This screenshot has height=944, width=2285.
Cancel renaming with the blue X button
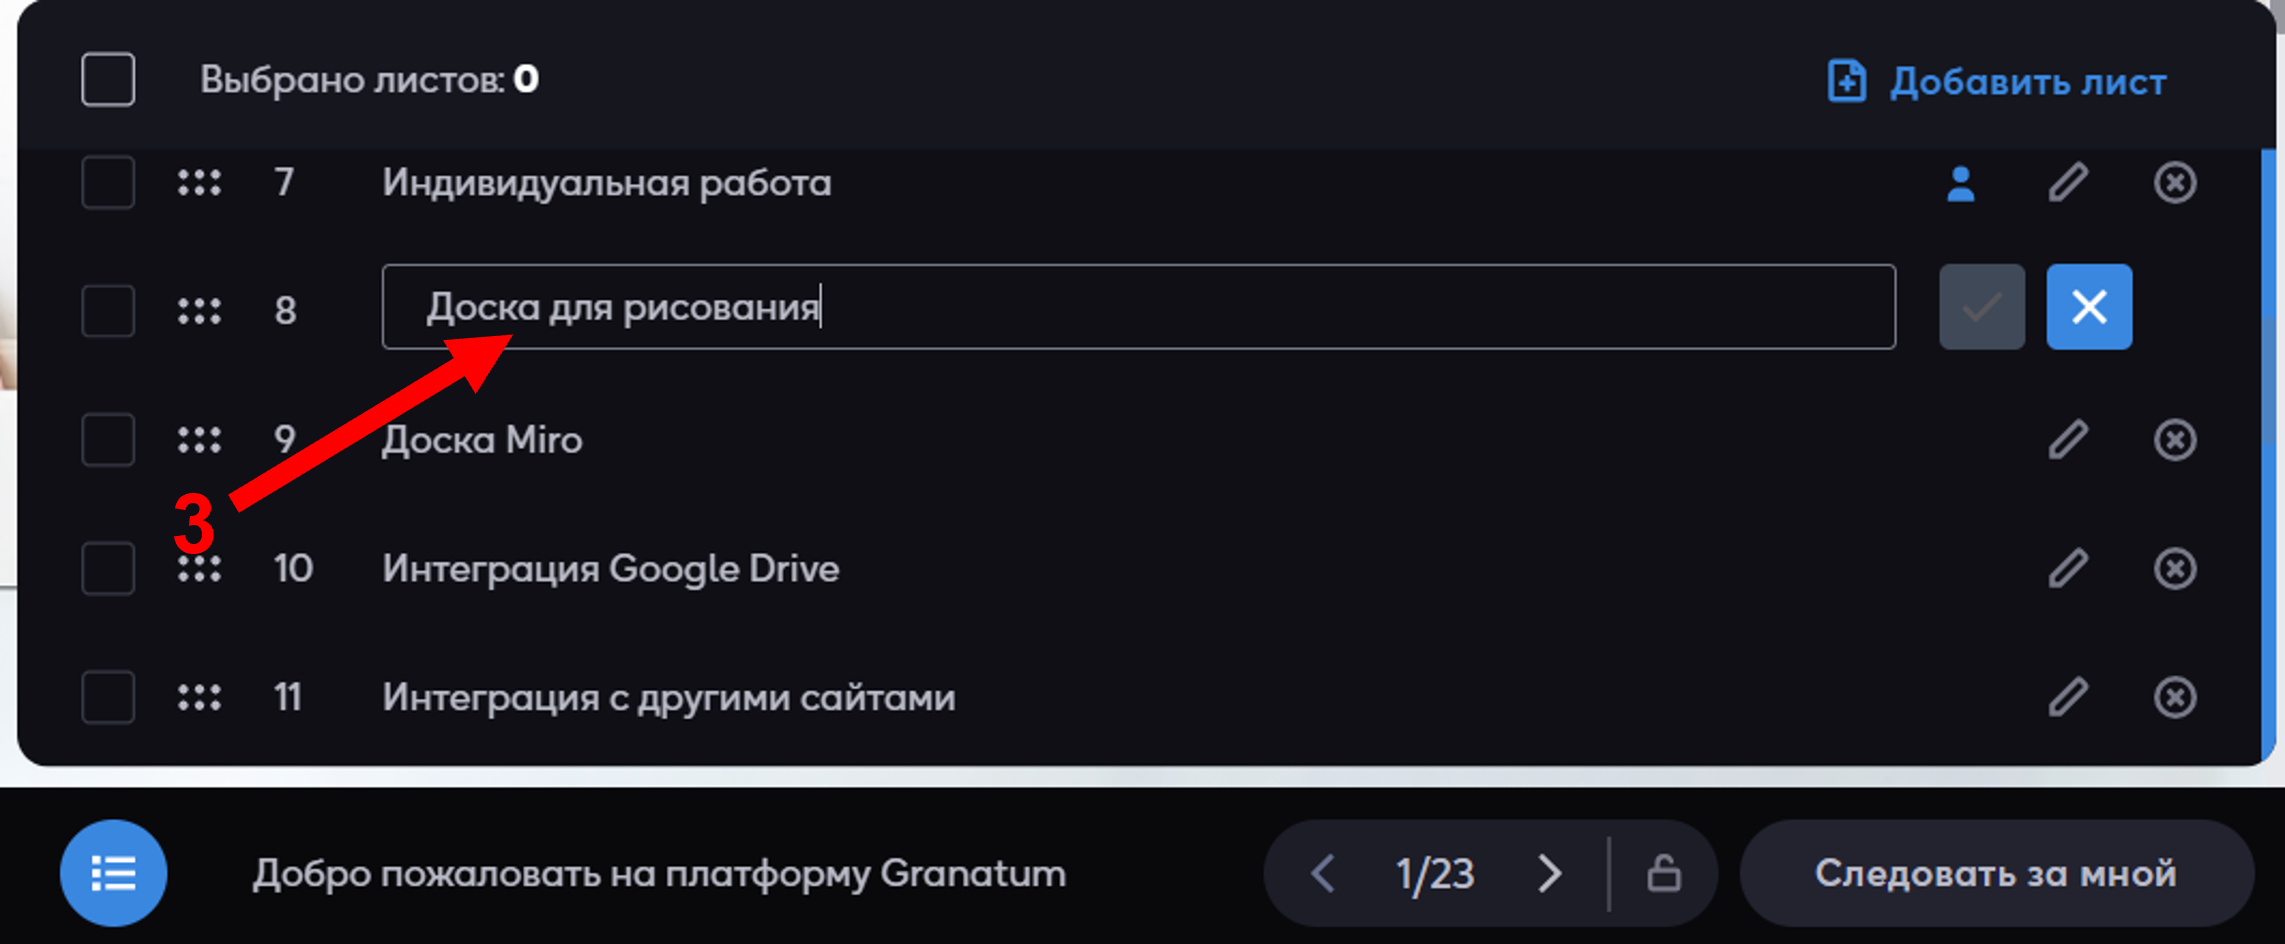pos(2089,307)
